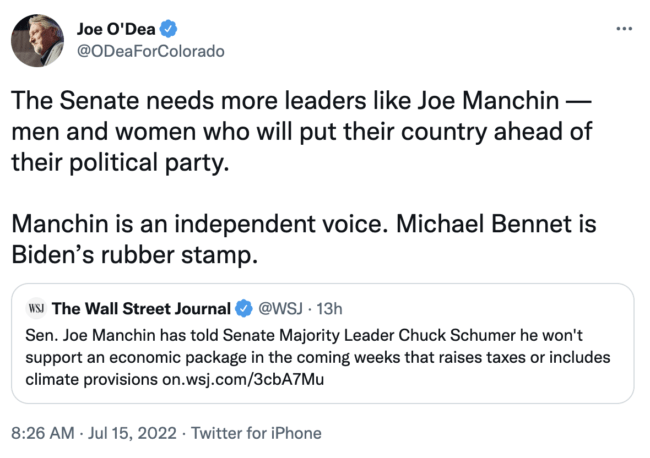Click 'climate provisions' text in quoted tweet
The height and width of the screenshot is (458, 650).
[x=89, y=381]
